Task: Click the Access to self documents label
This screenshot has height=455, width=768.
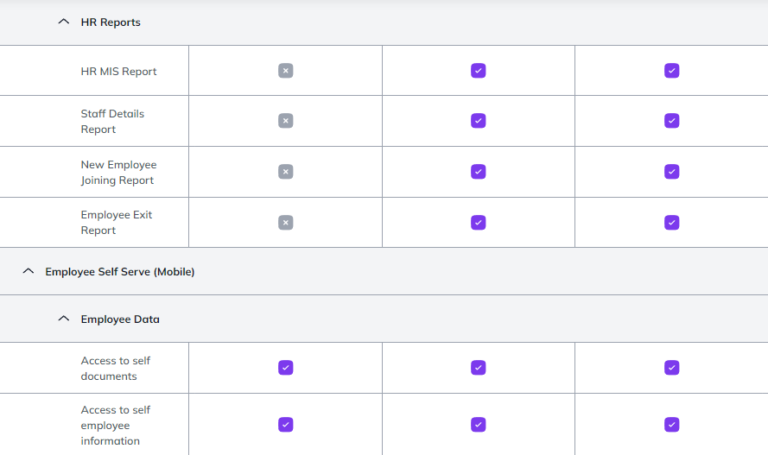Action: pos(115,368)
